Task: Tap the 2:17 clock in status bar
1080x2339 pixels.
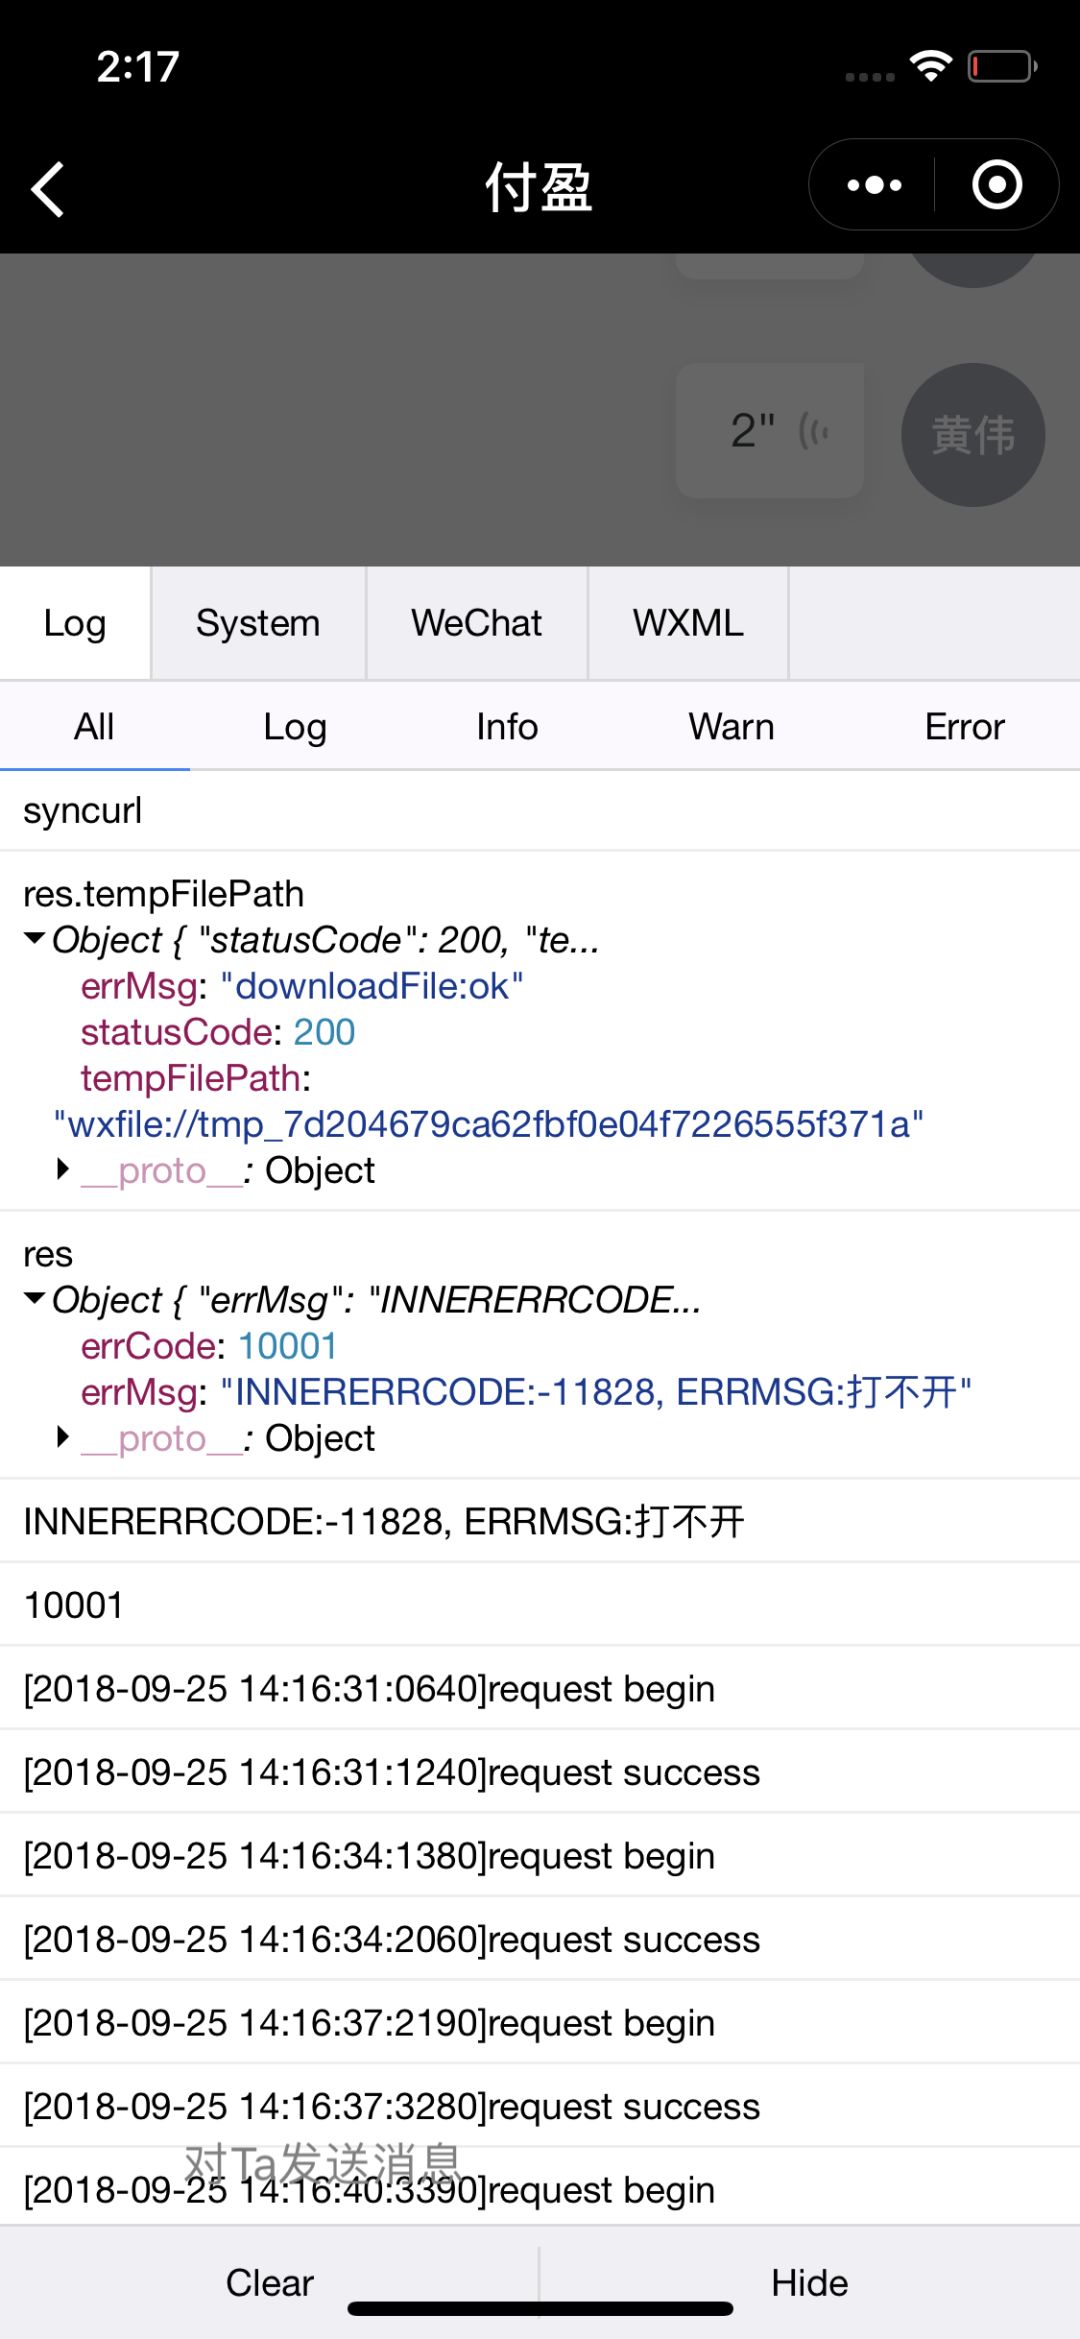Action: 138,67
